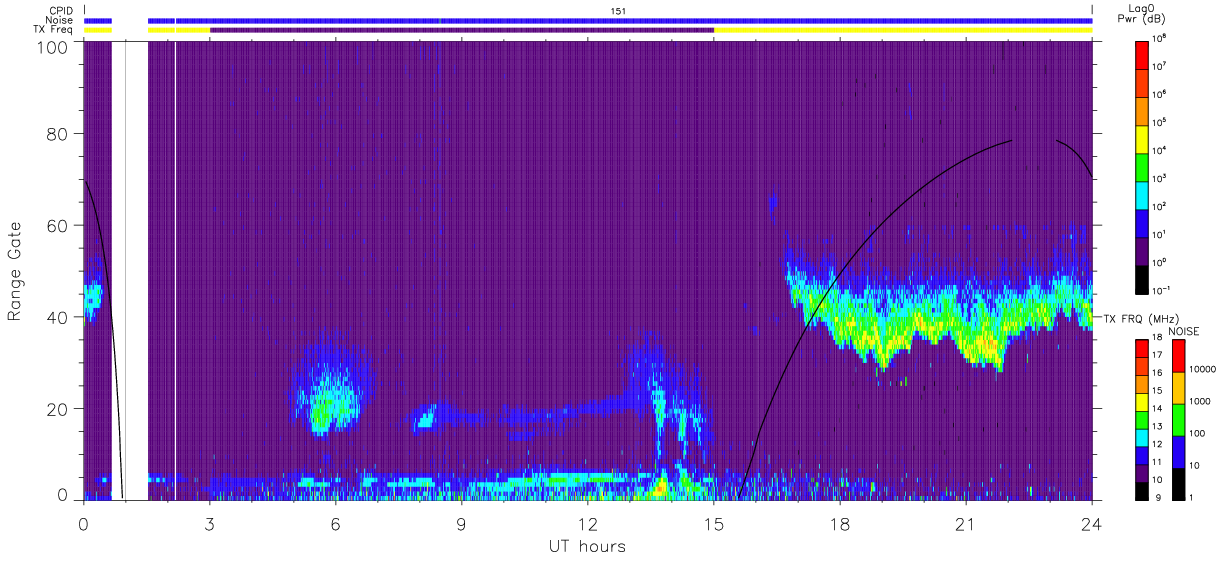
Task: Click the 'UT hours' x-axis title
Action: click(x=586, y=547)
